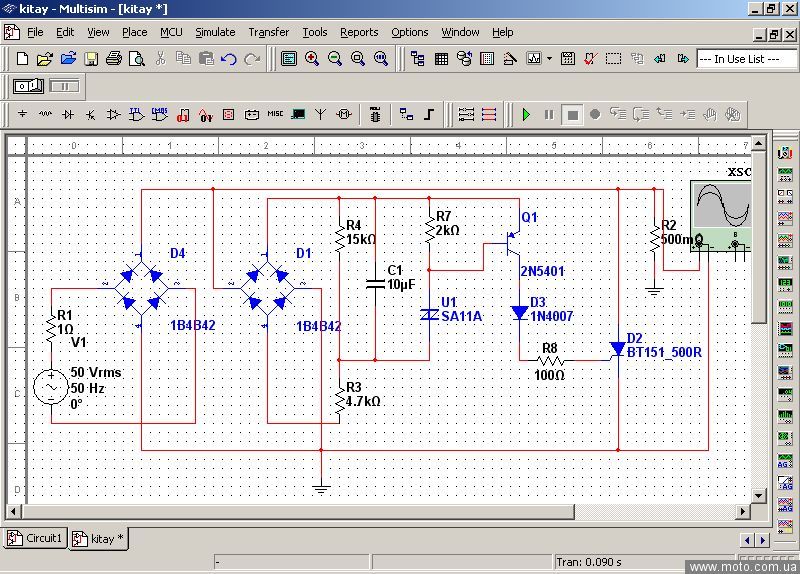The width and height of the screenshot is (800, 574).
Task: Place a ground/source component from toolbar
Action: click(x=22, y=115)
